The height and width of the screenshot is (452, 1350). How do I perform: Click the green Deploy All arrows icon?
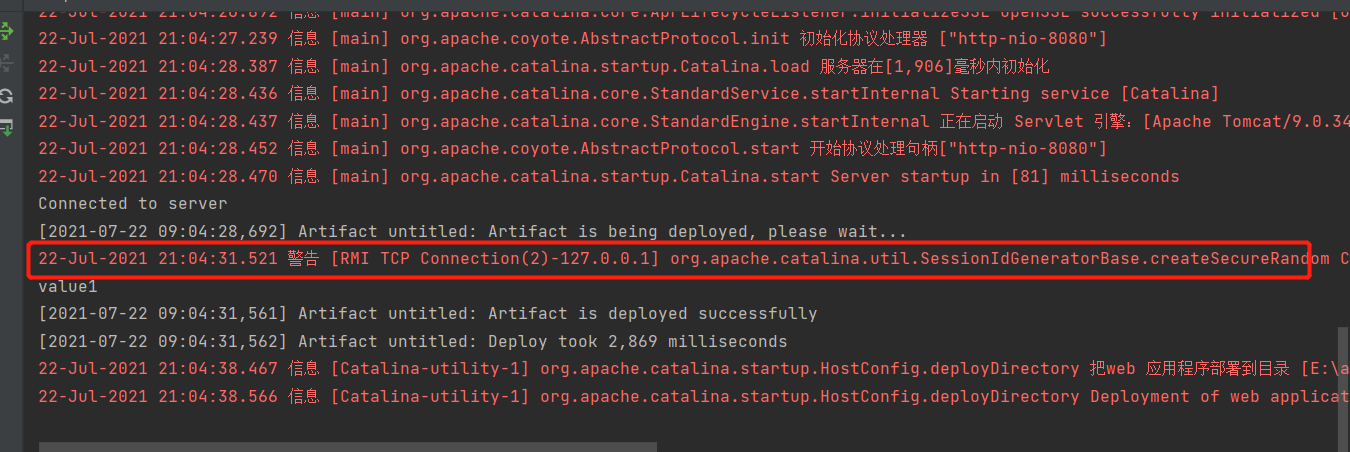coord(7,33)
